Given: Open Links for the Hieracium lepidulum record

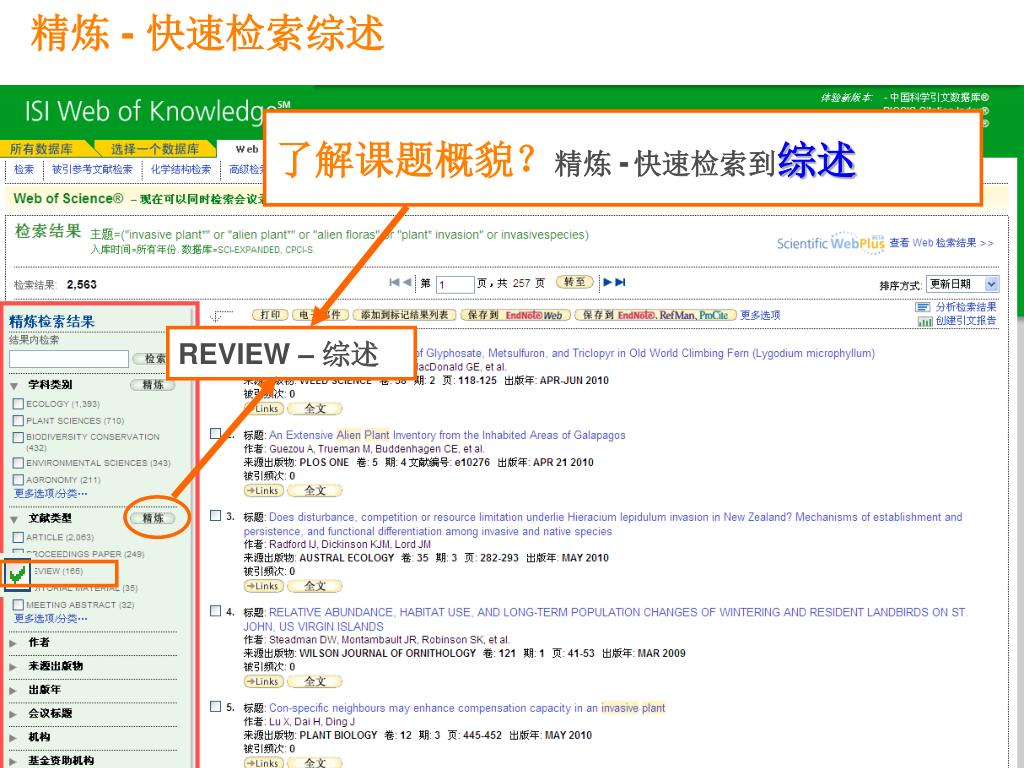Looking at the screenshot, I should point(264,586).
